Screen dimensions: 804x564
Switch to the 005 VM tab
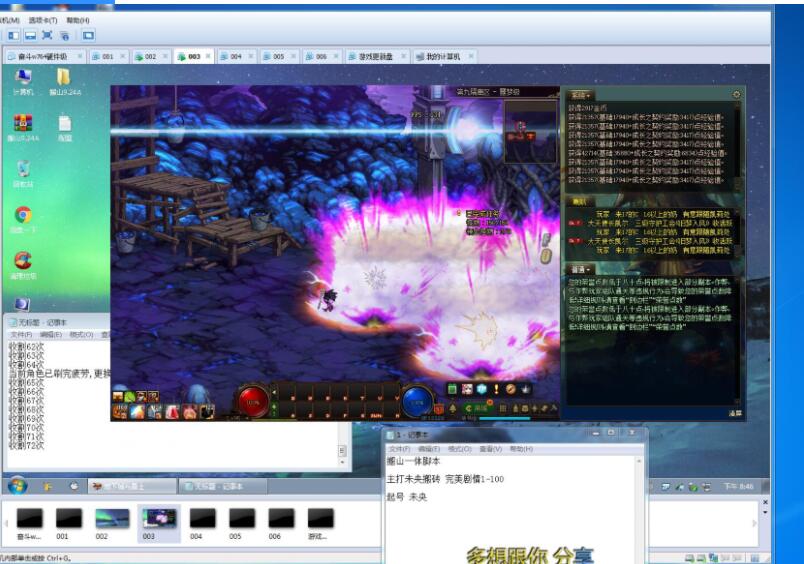pos(278,56)
